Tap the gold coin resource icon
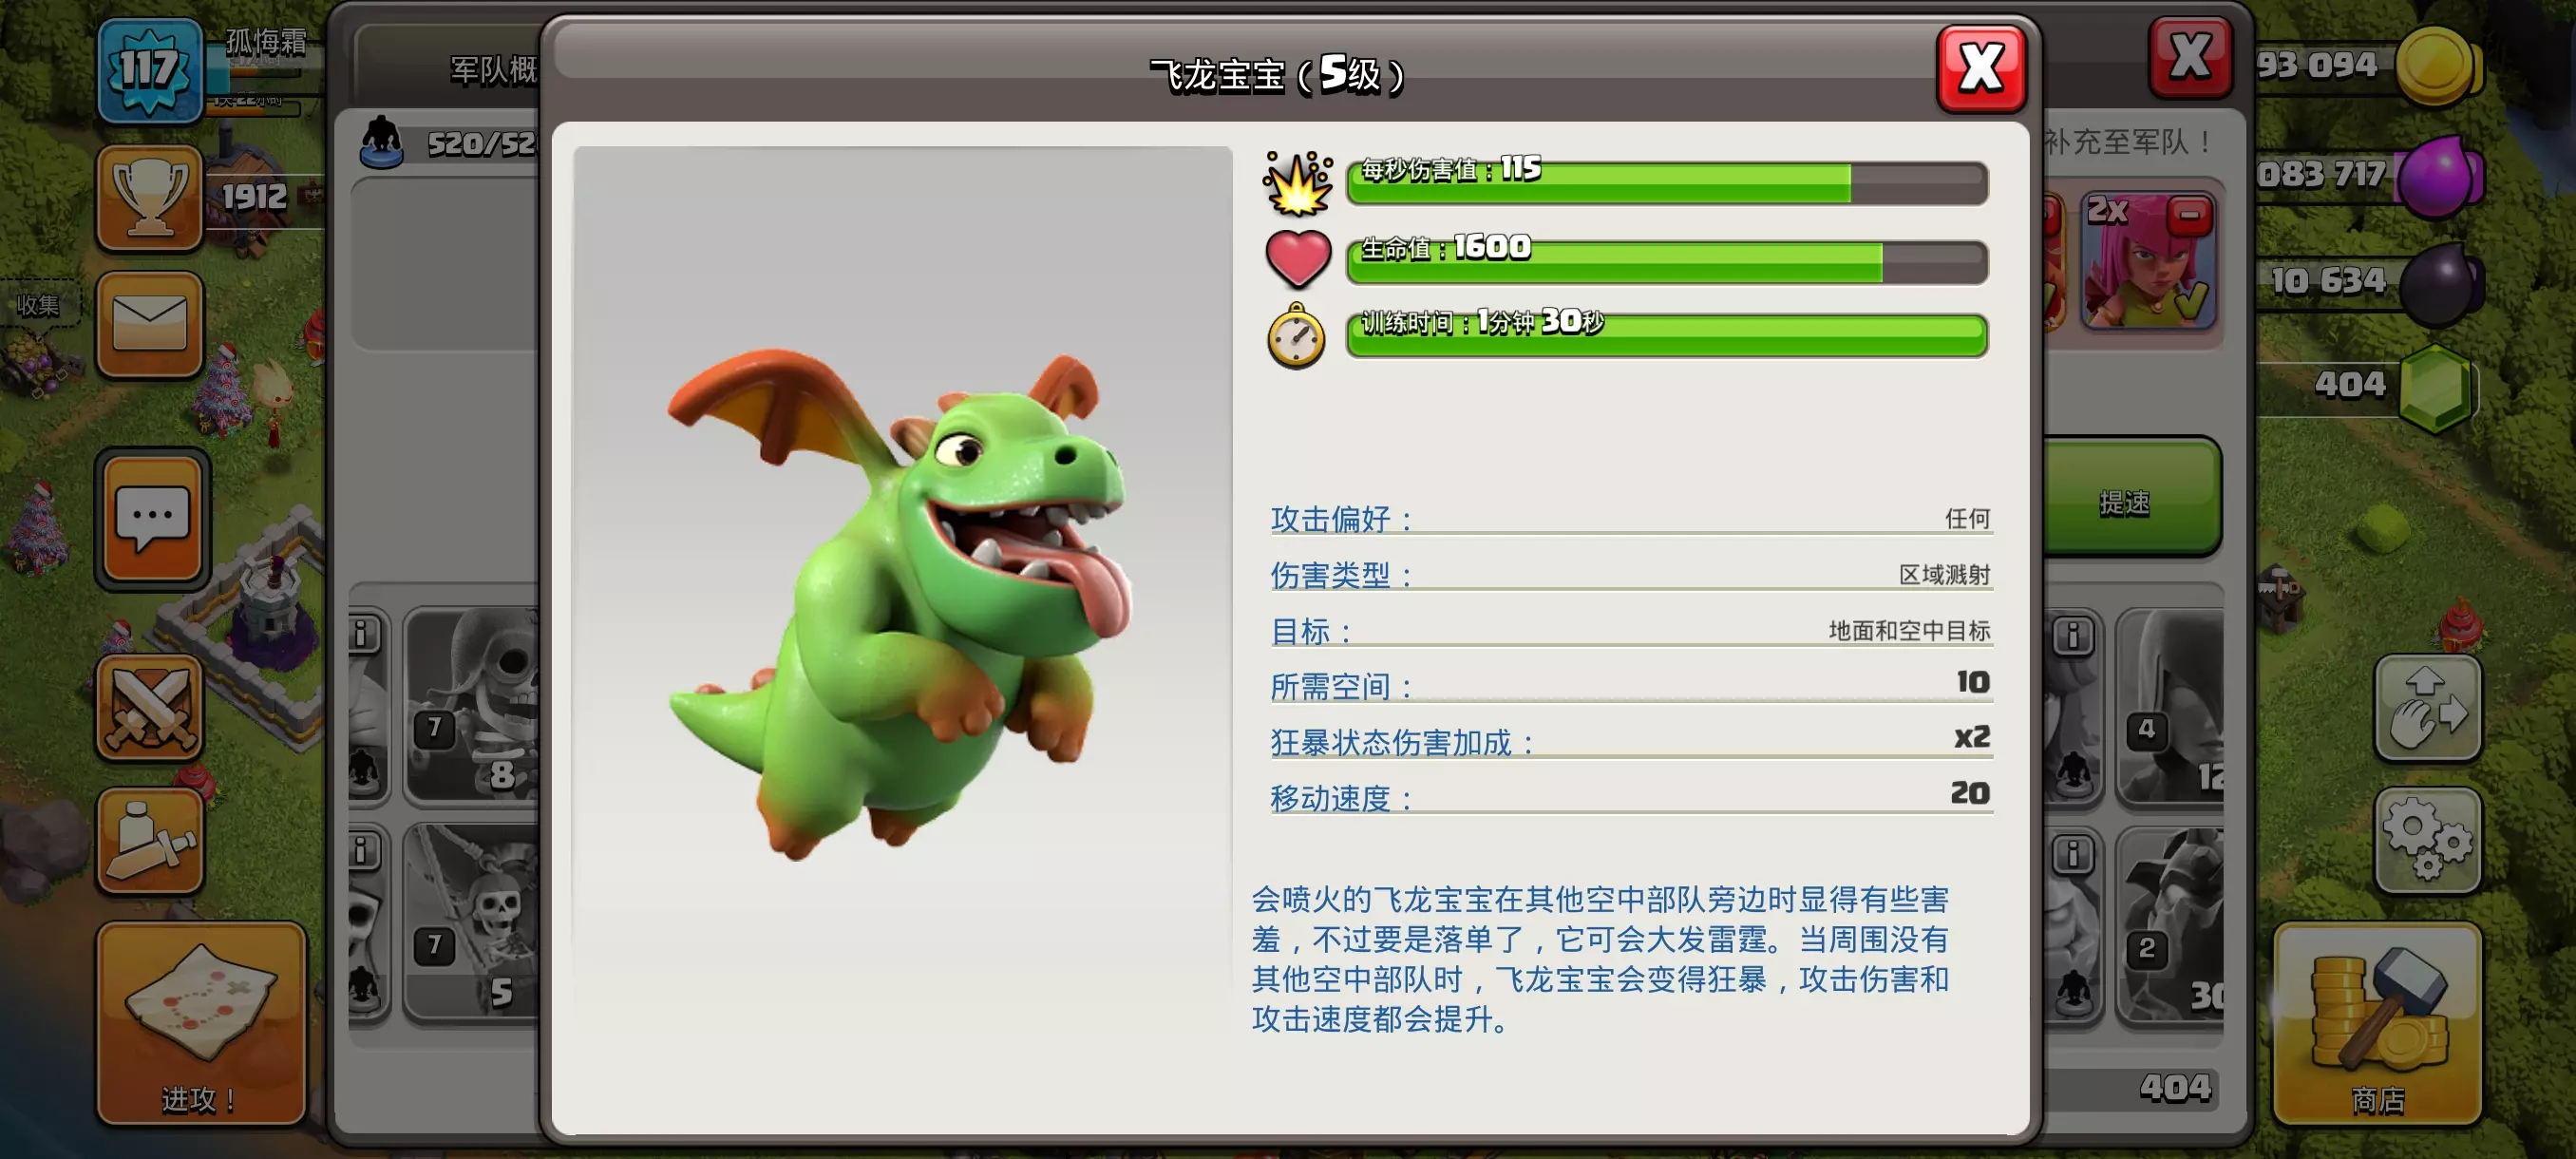Image resolution: width=2576 pixels, height=1159 pixels. click(x=2438, y=66)
